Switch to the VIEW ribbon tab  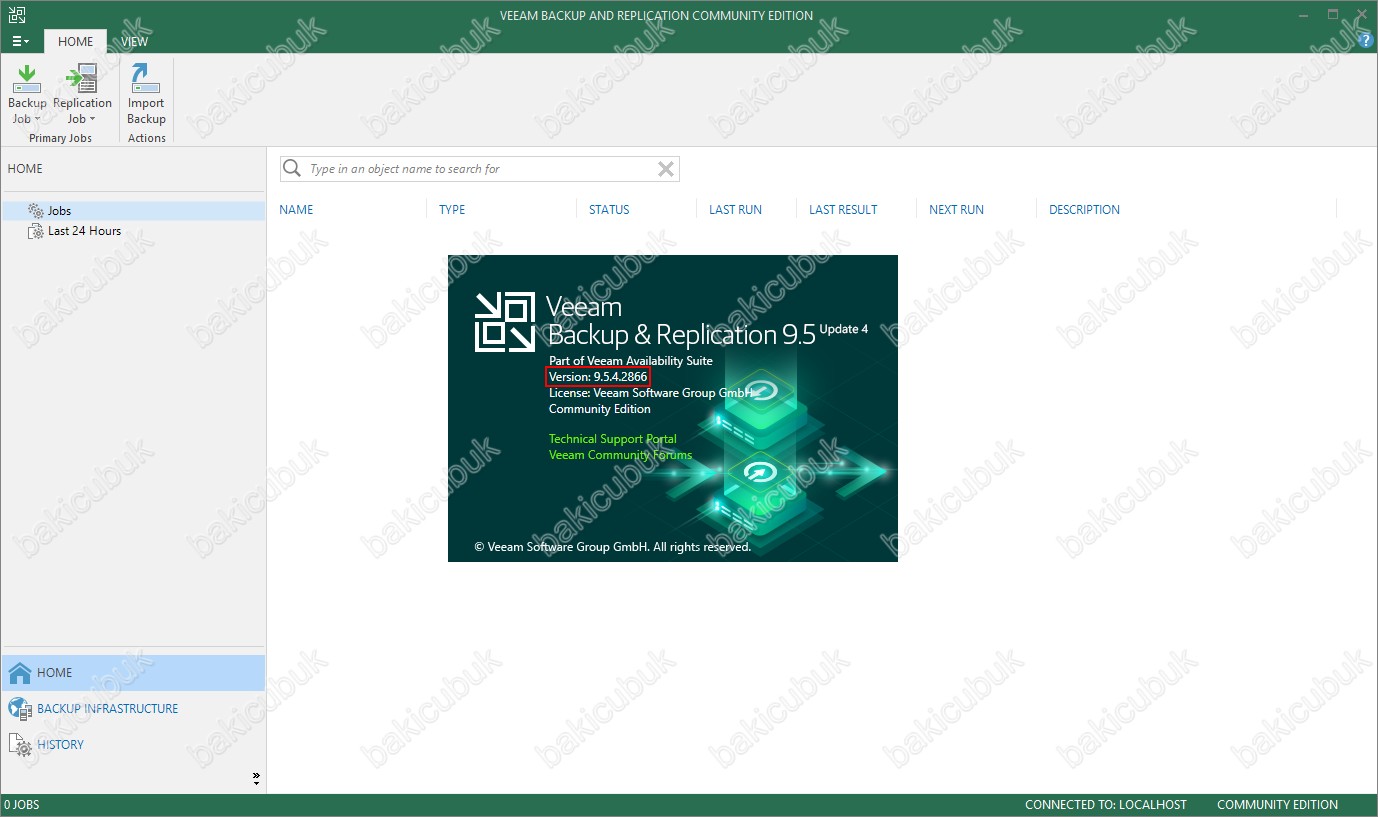pyautogui.click(x=134, y=41)
